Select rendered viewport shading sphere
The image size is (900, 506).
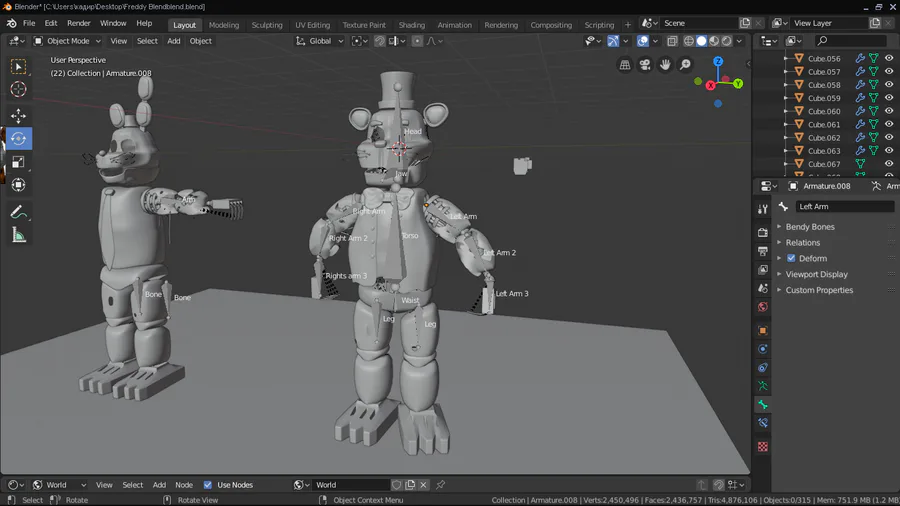(x=727, y=41)
